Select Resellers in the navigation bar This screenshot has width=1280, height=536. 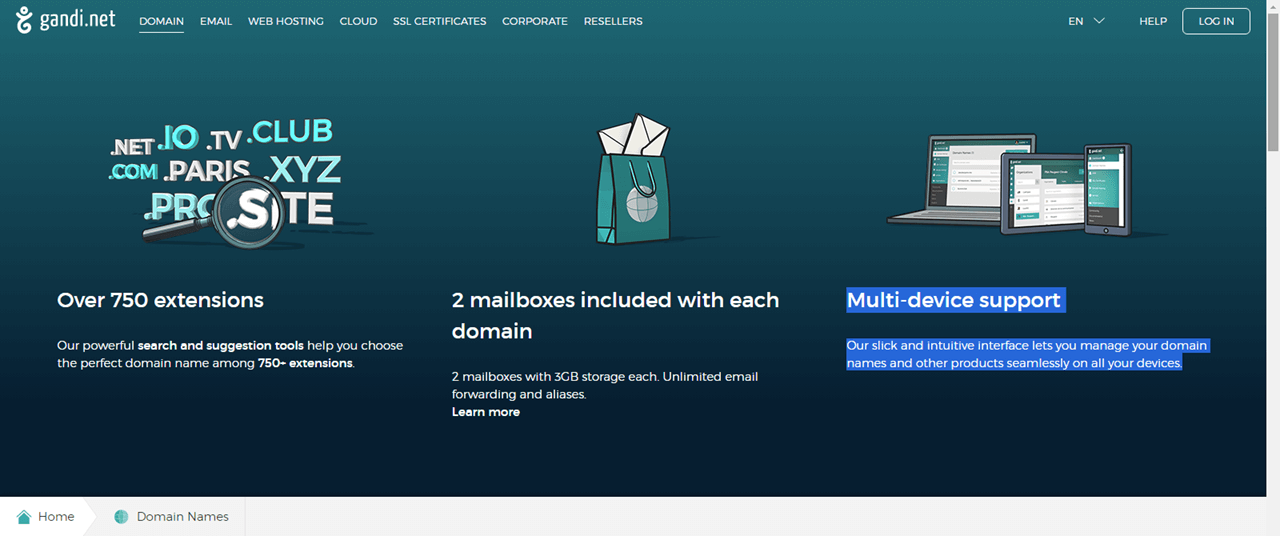click(x=613, y=21)
